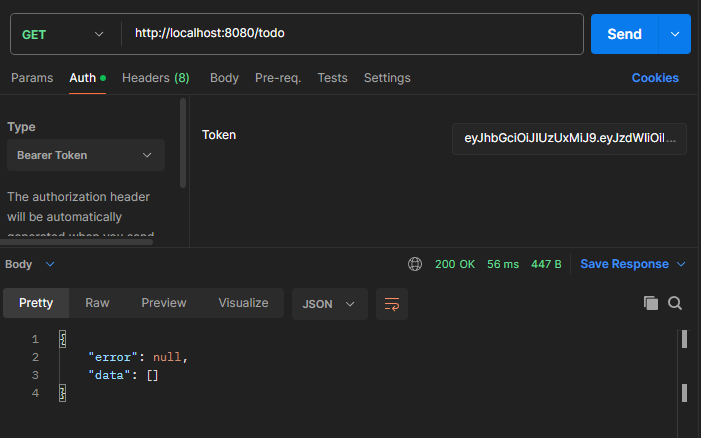Image resolution: width=701 pixels, height=438 pixels.
Task: Open the JSON format dropdown
Action: coord(329,303)
